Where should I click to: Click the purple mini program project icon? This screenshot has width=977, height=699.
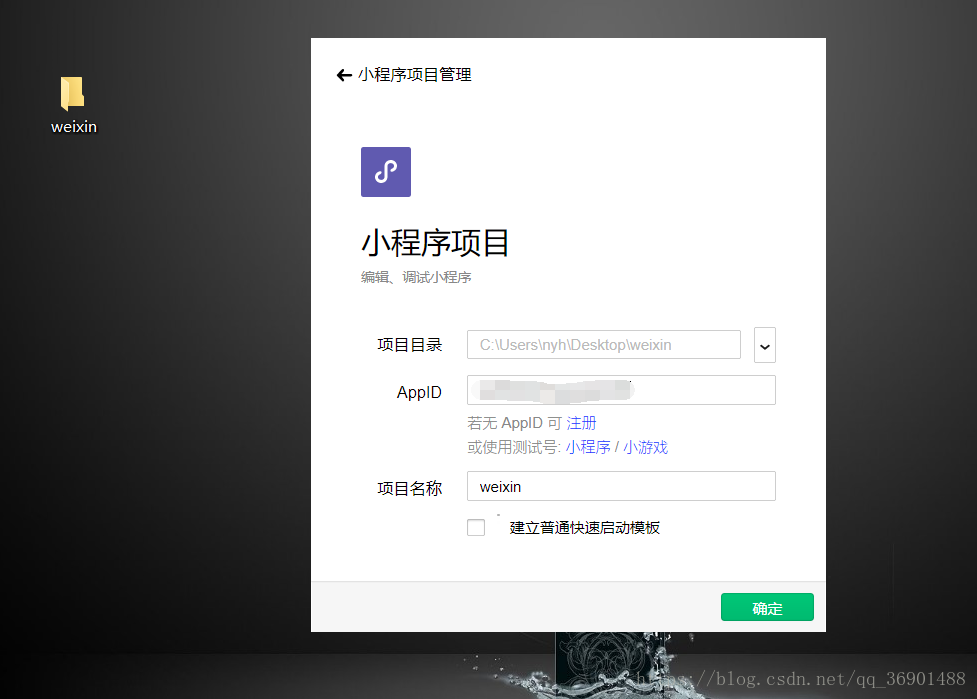click(x=386, y=172)
